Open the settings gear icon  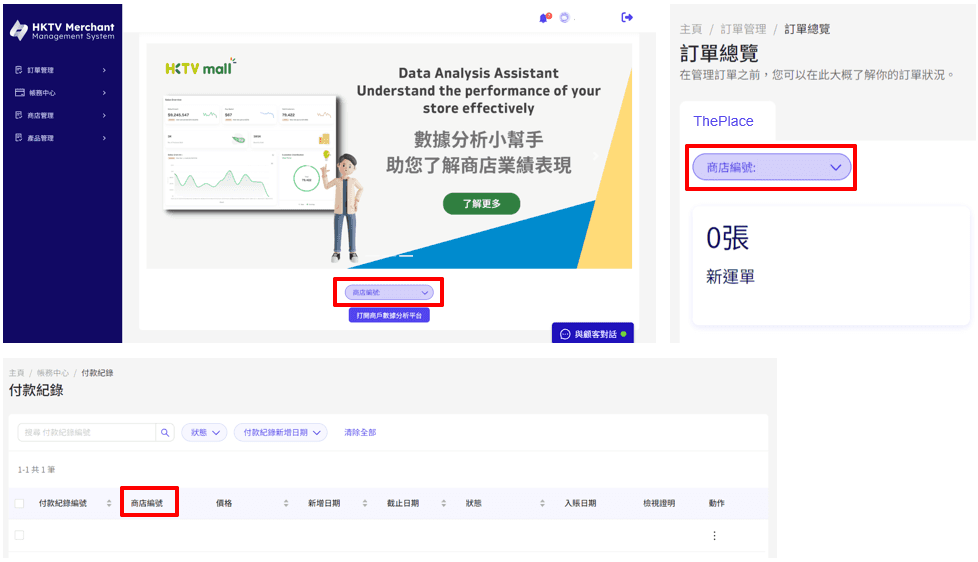click(x=564, y=17)
